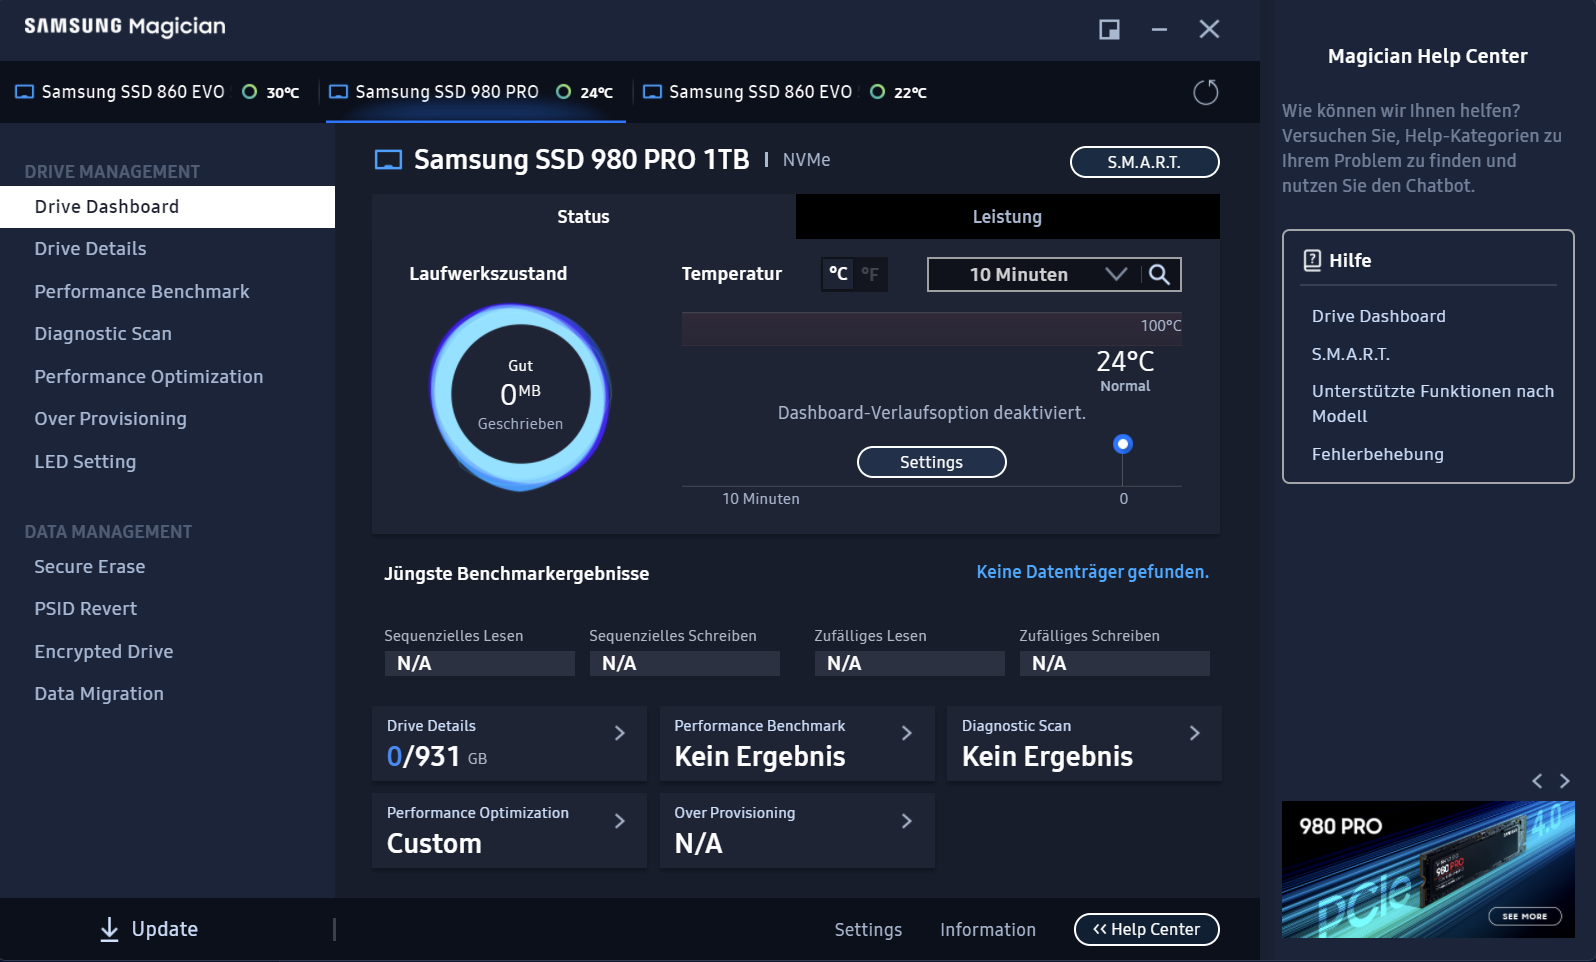Open Settings in the footer
Screen dimensions: 1596x962
[x=868, y=930]
